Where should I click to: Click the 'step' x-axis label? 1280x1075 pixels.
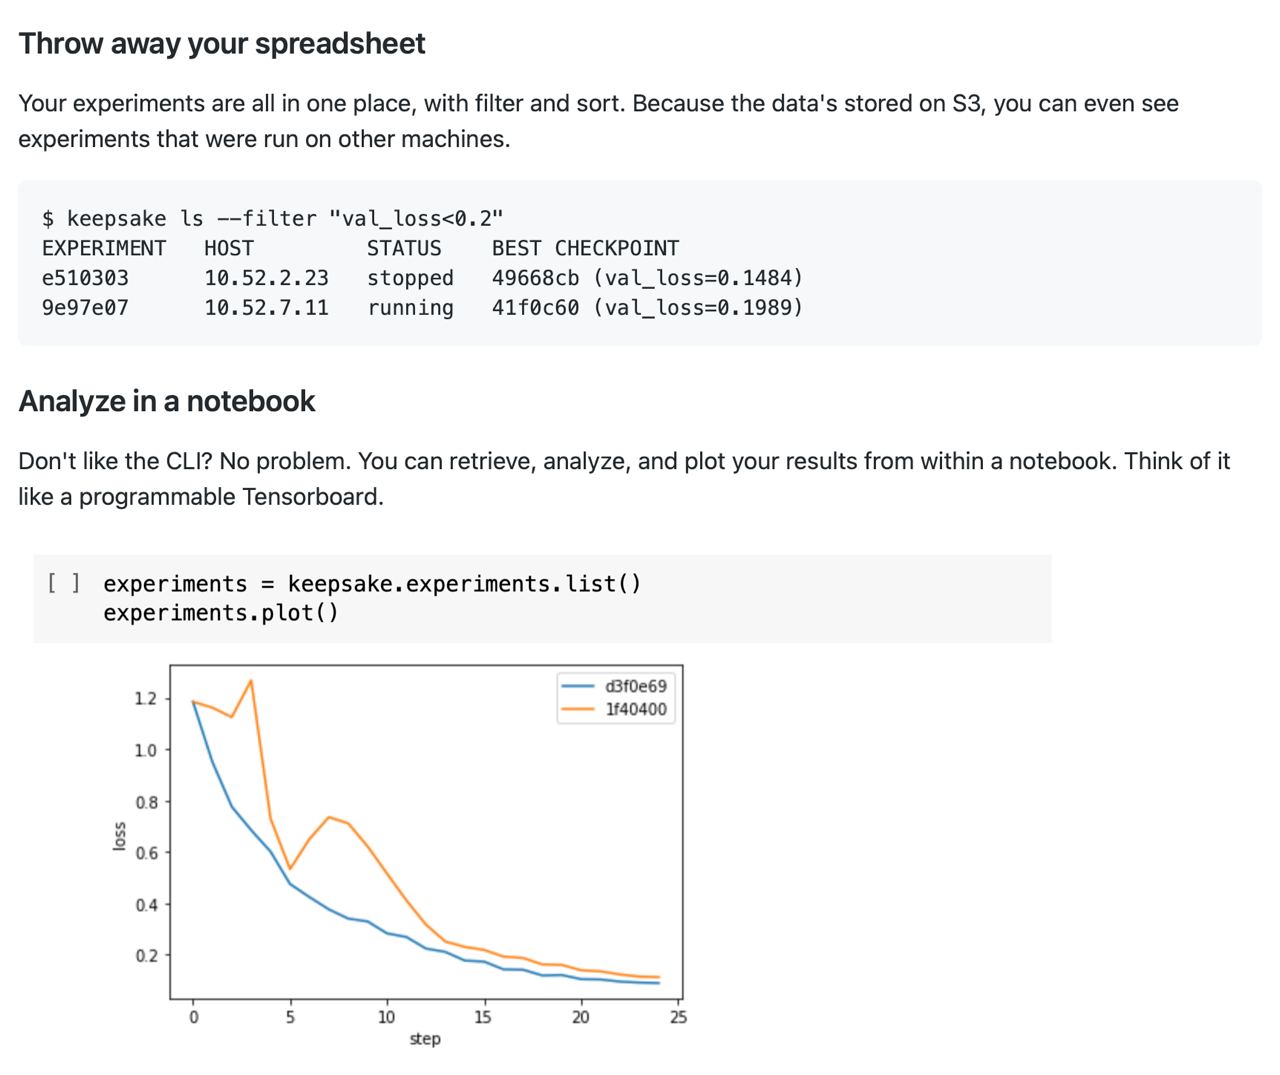point(425,1039)
